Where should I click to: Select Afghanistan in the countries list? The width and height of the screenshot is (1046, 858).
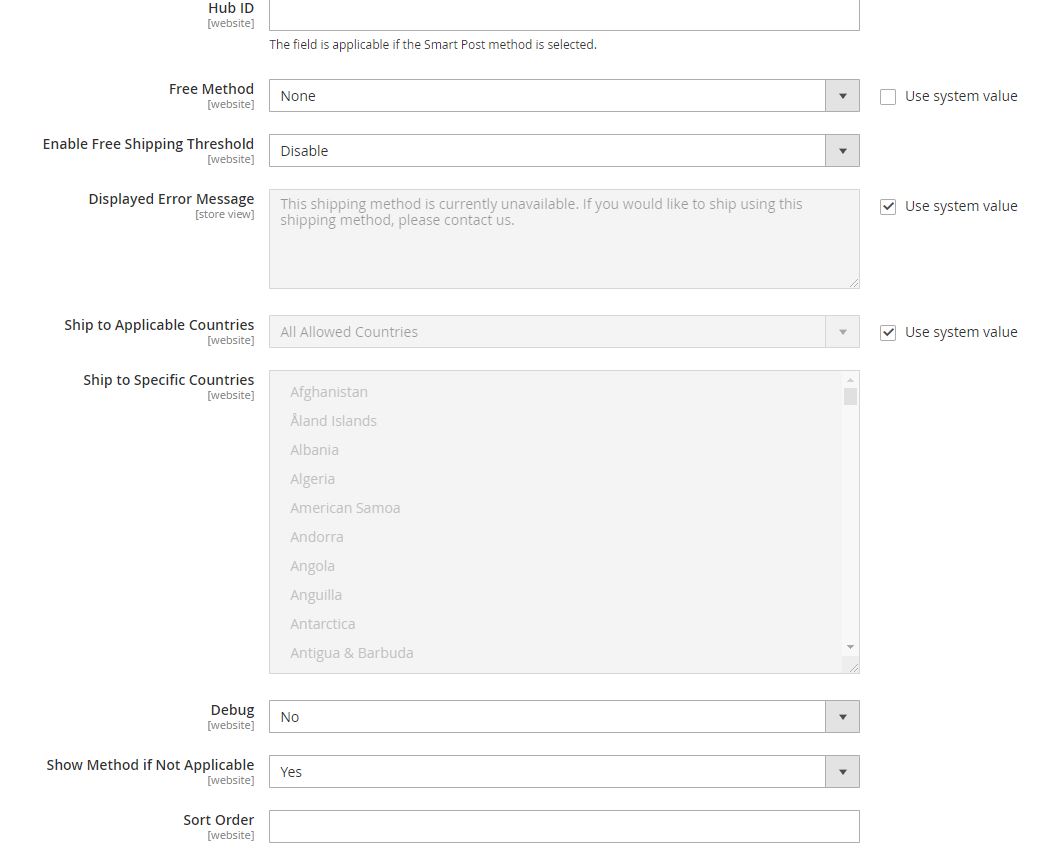click(329, 391)
